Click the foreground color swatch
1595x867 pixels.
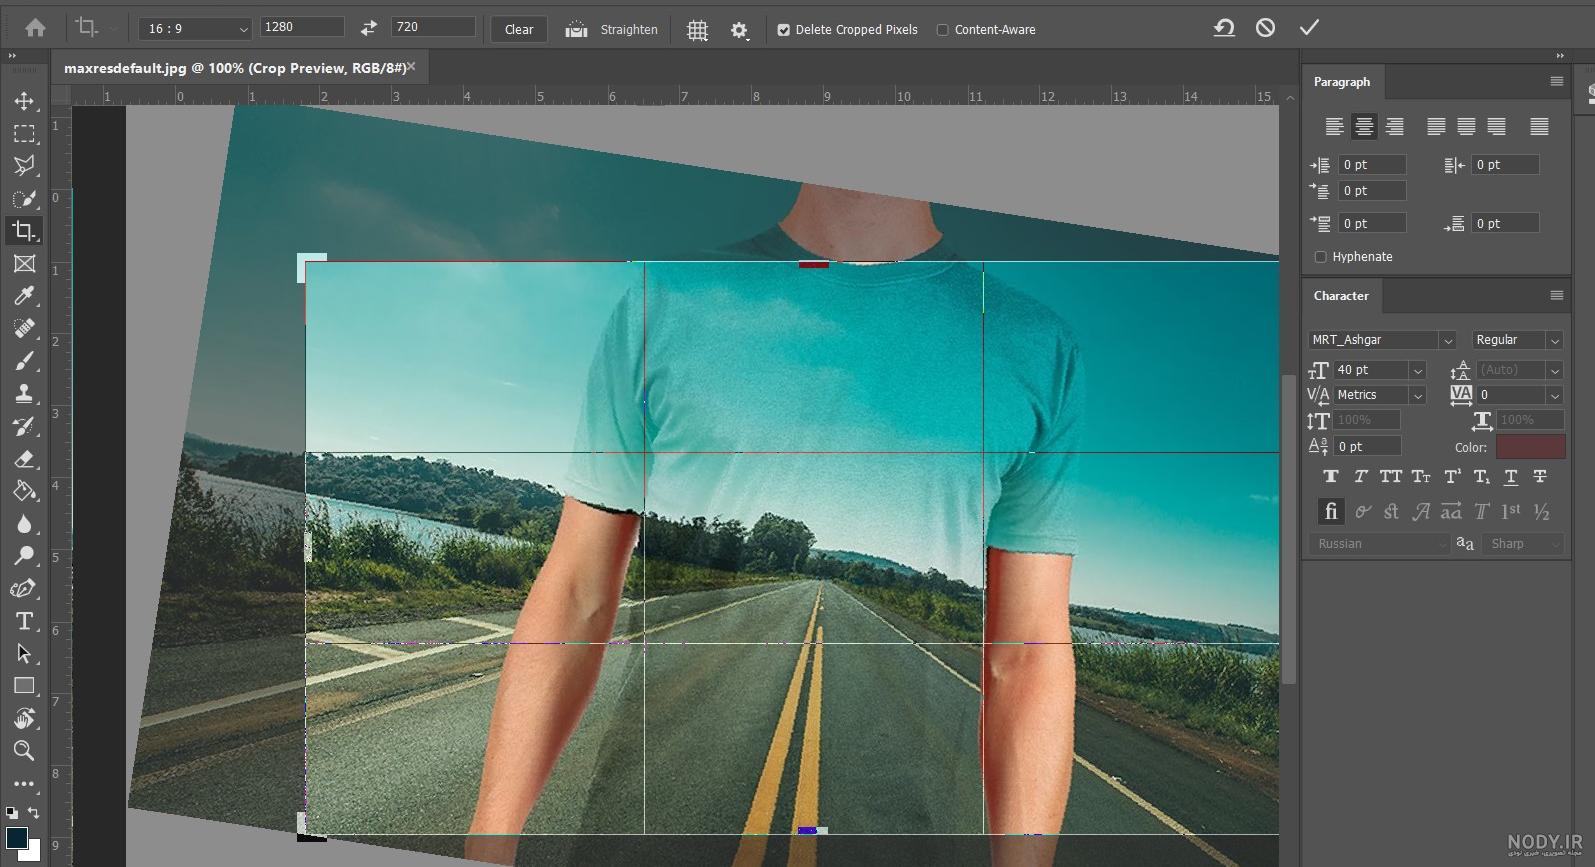(x=17, y=837)
